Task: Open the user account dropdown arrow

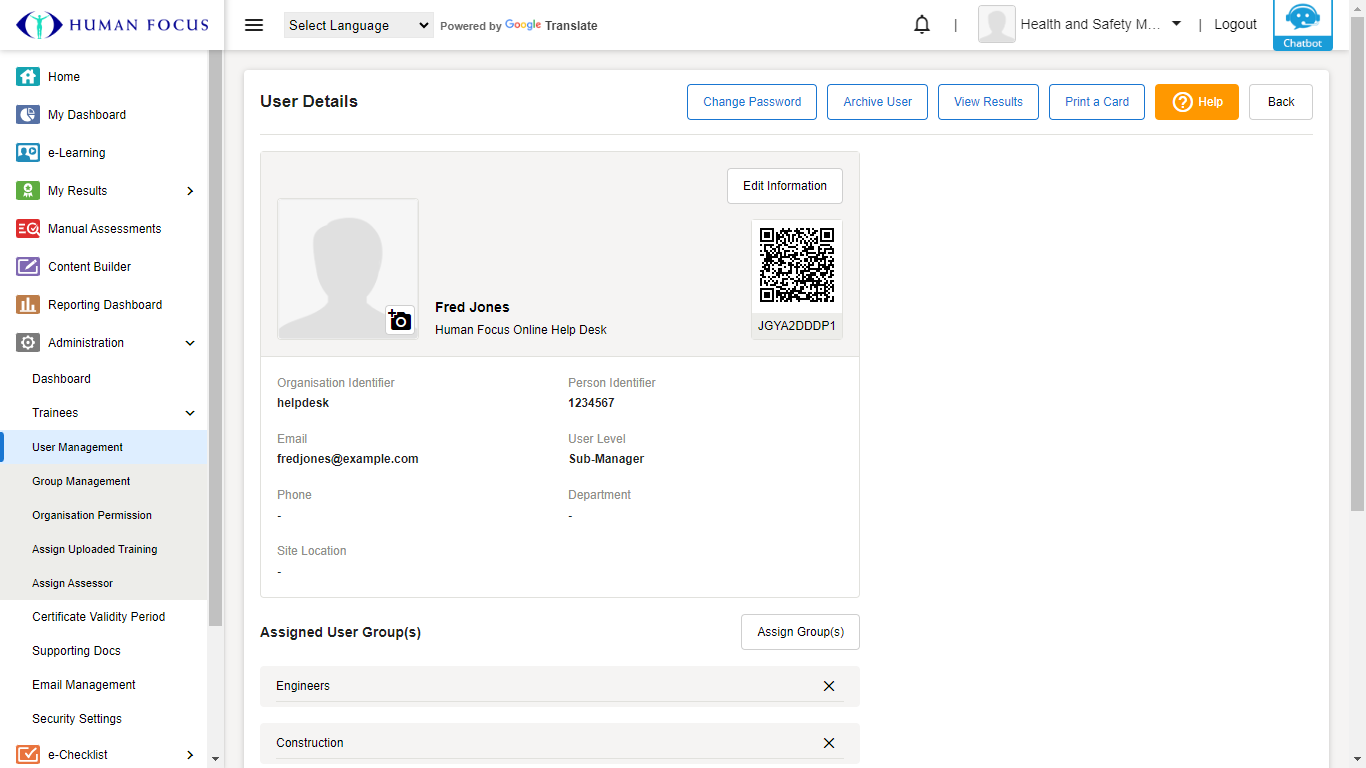Action: pyautogui.click(x=1176, y=24)
